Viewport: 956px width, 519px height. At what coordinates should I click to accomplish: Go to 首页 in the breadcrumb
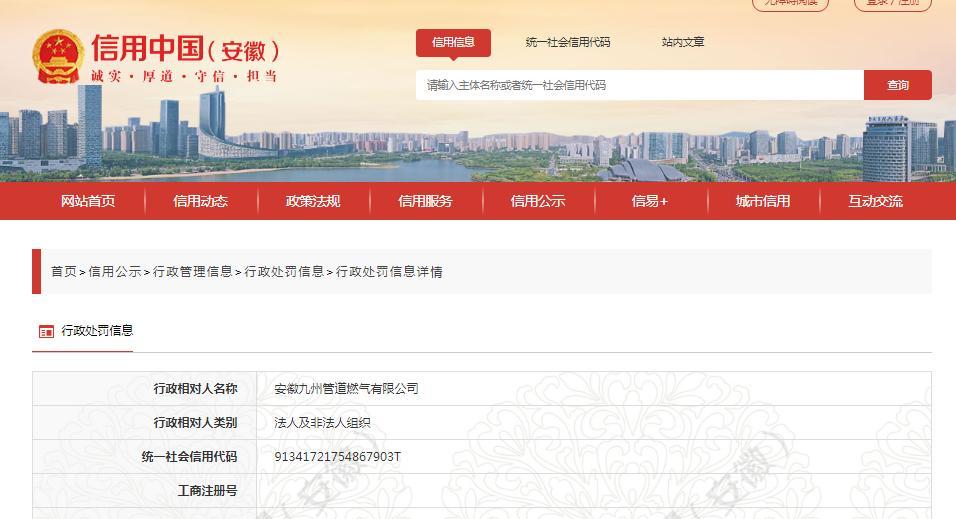pyautogui.click(x=63, y=271)
